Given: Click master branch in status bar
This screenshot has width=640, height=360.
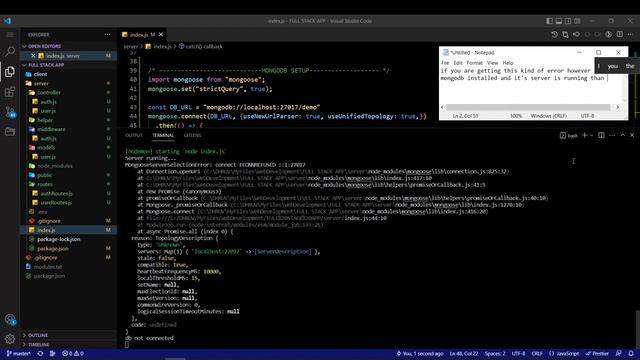Looking at the screenshot, I should click(x=19, y=353).
